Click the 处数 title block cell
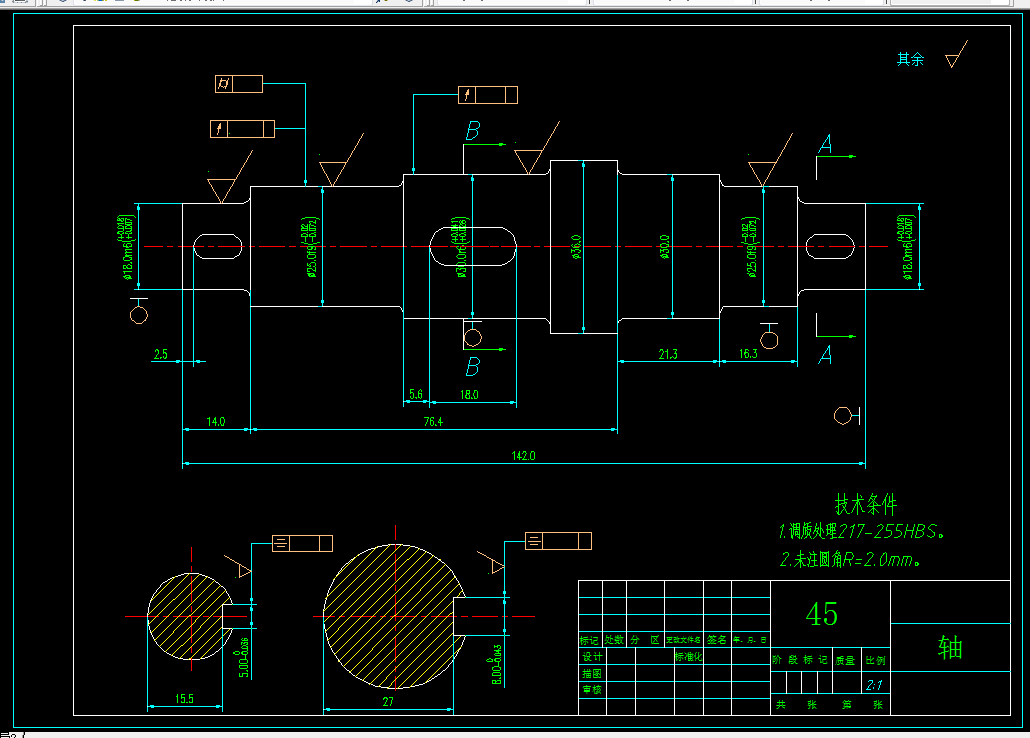 click(614, 639)
